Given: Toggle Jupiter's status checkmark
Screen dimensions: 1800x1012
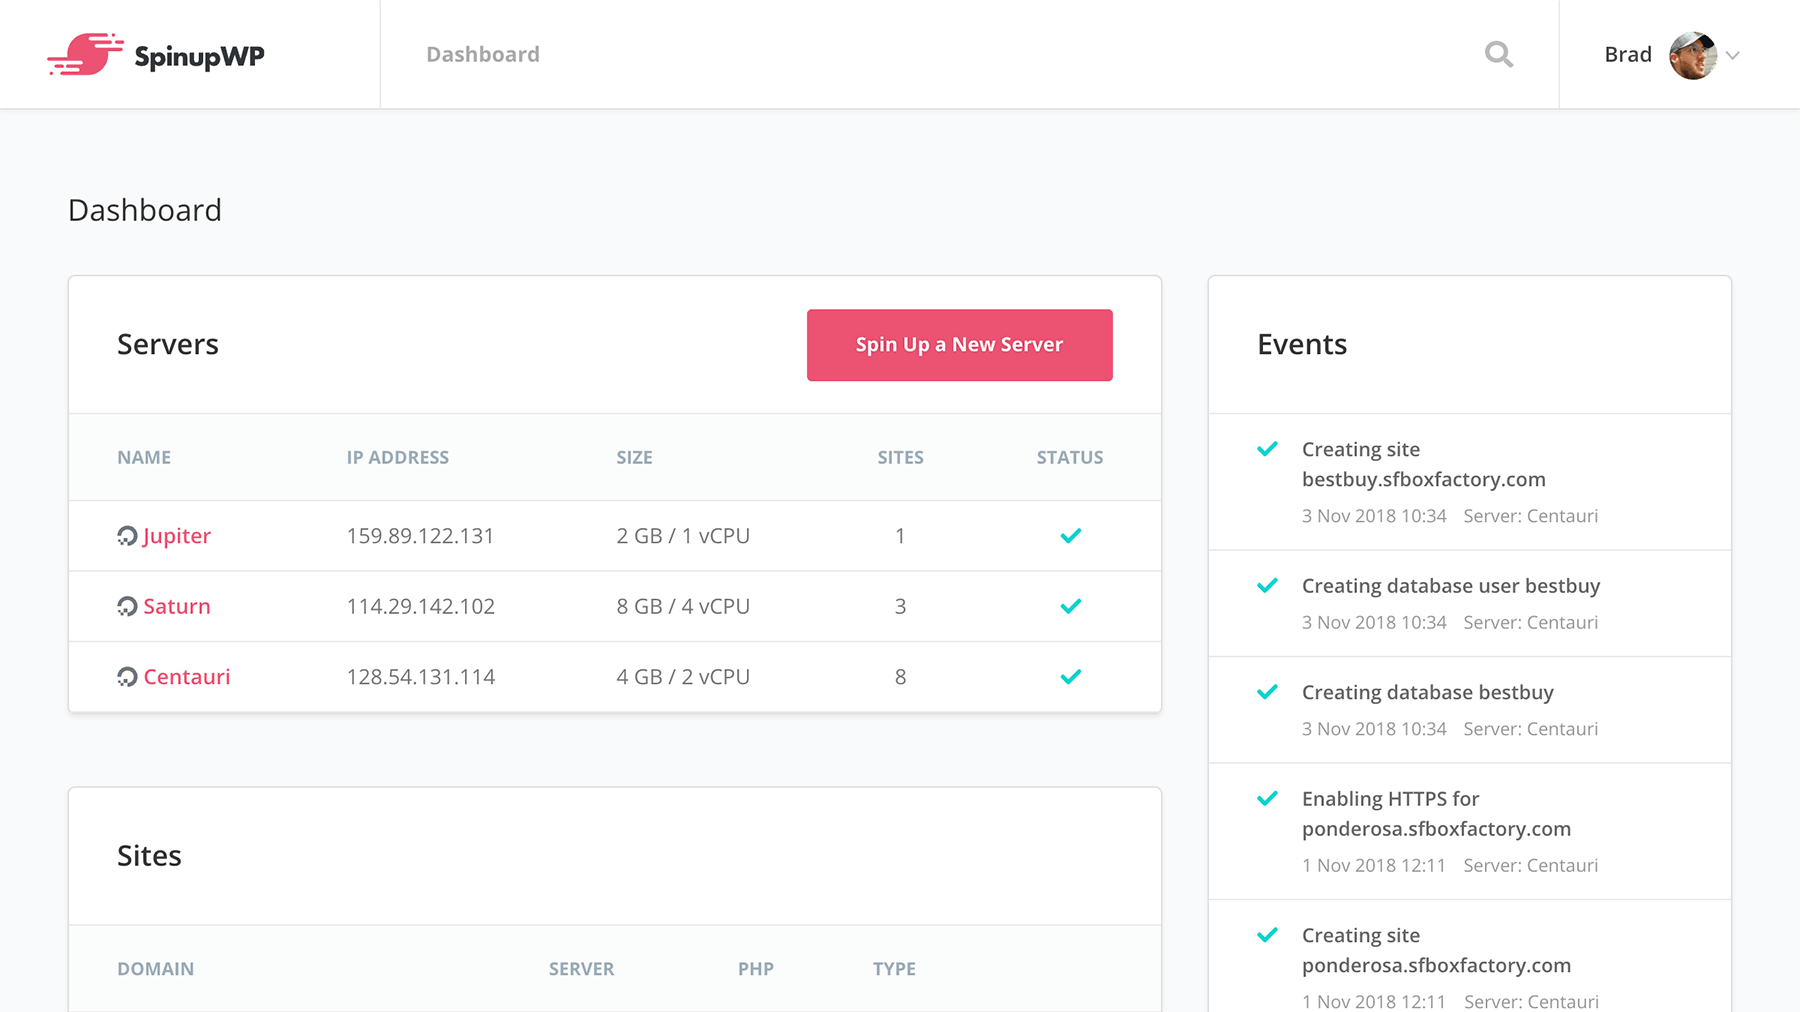Looking at the screenshot, I should [x=1070, y=535].
